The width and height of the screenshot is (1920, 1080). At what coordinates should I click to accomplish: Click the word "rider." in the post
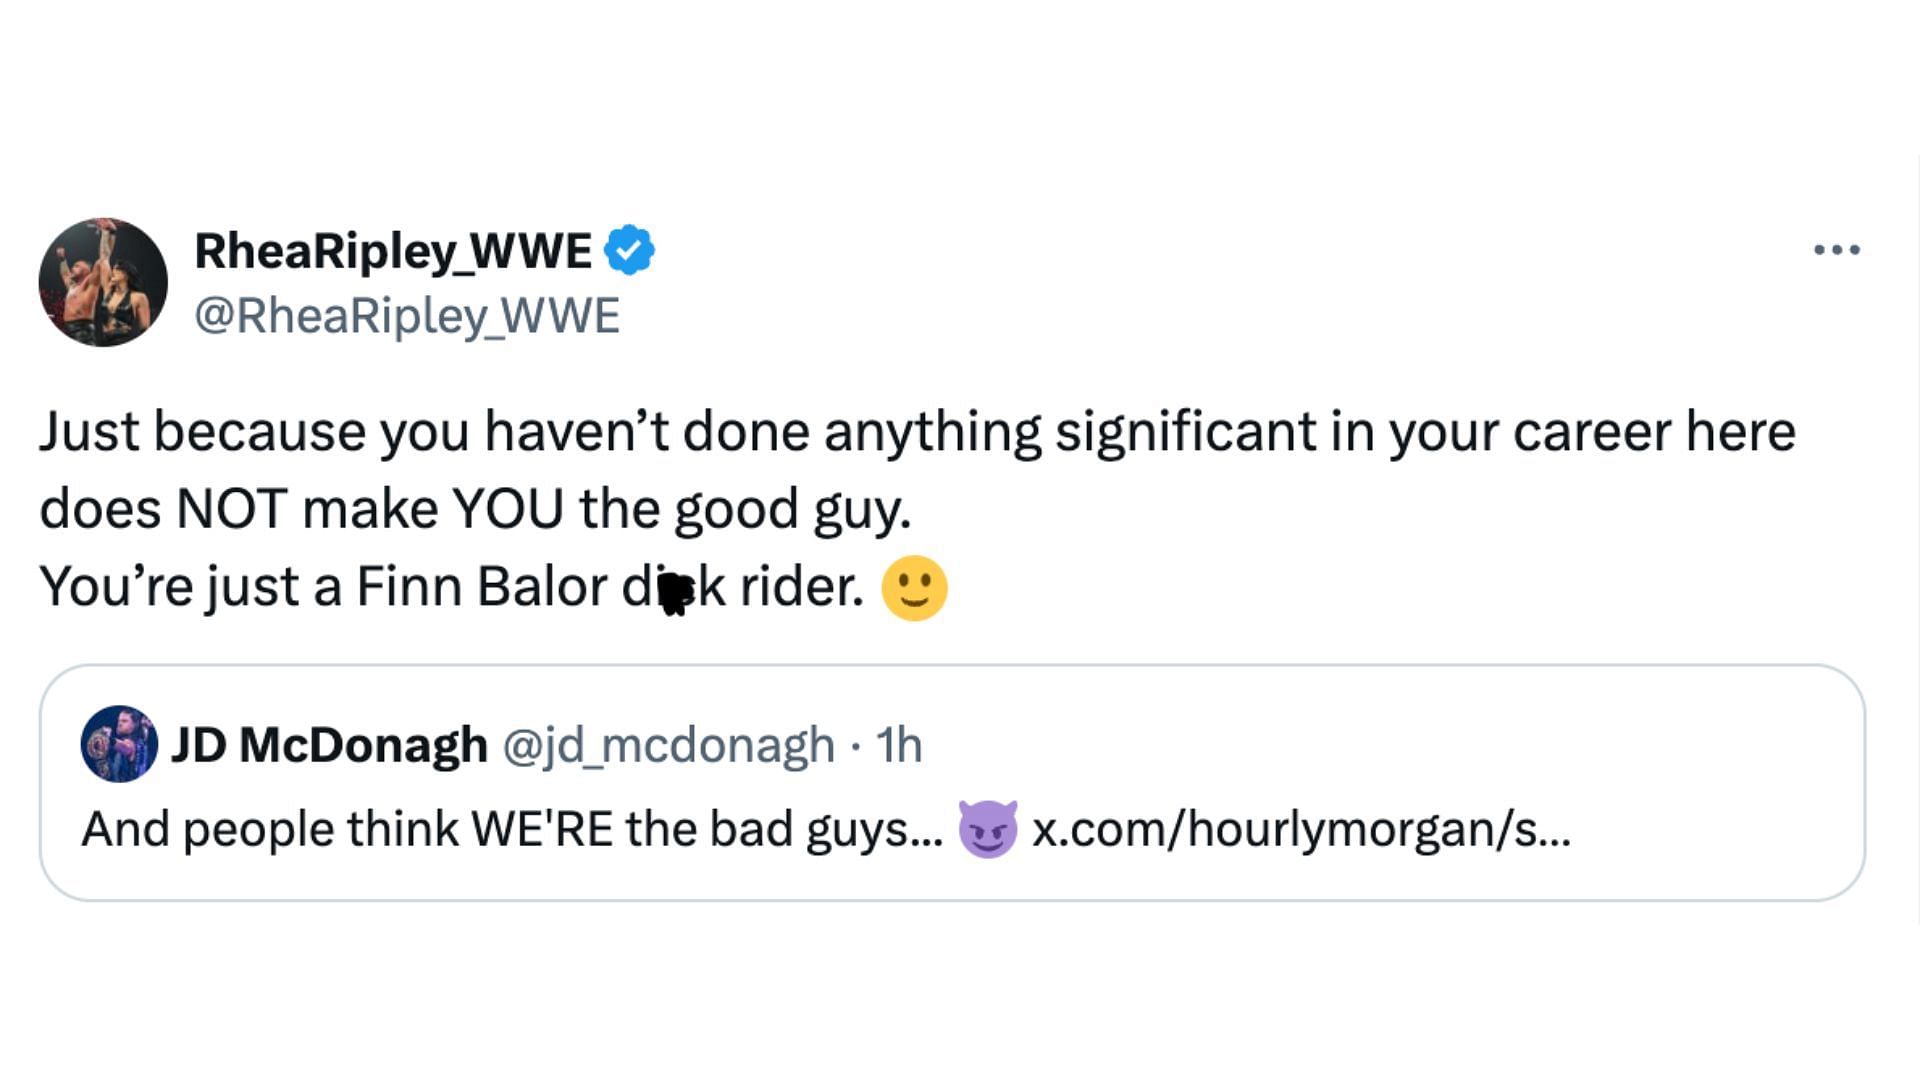click(802, 587)
